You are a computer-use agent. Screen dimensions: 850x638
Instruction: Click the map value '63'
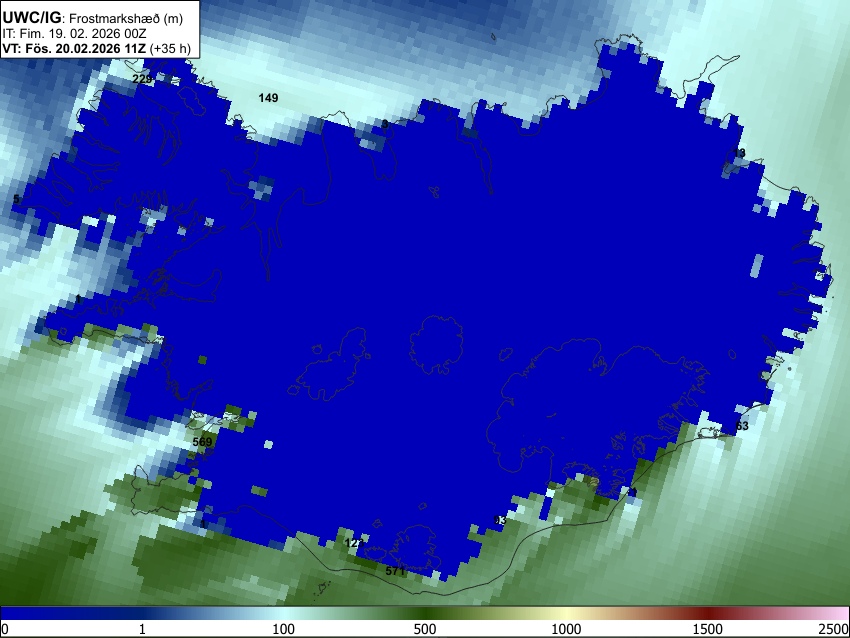click(742, 426)
